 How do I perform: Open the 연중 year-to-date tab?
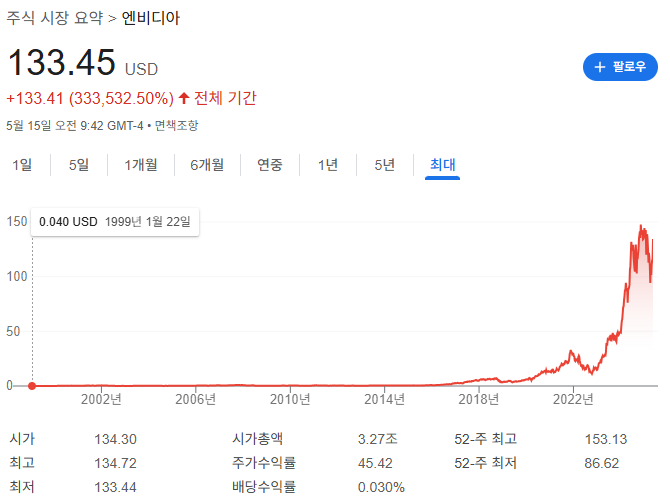click(x=270, y=165)
